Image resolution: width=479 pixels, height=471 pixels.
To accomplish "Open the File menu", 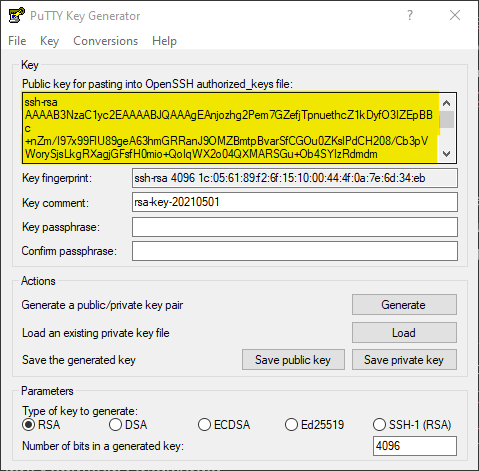I will pyautogui.click(x=17, y=41).
